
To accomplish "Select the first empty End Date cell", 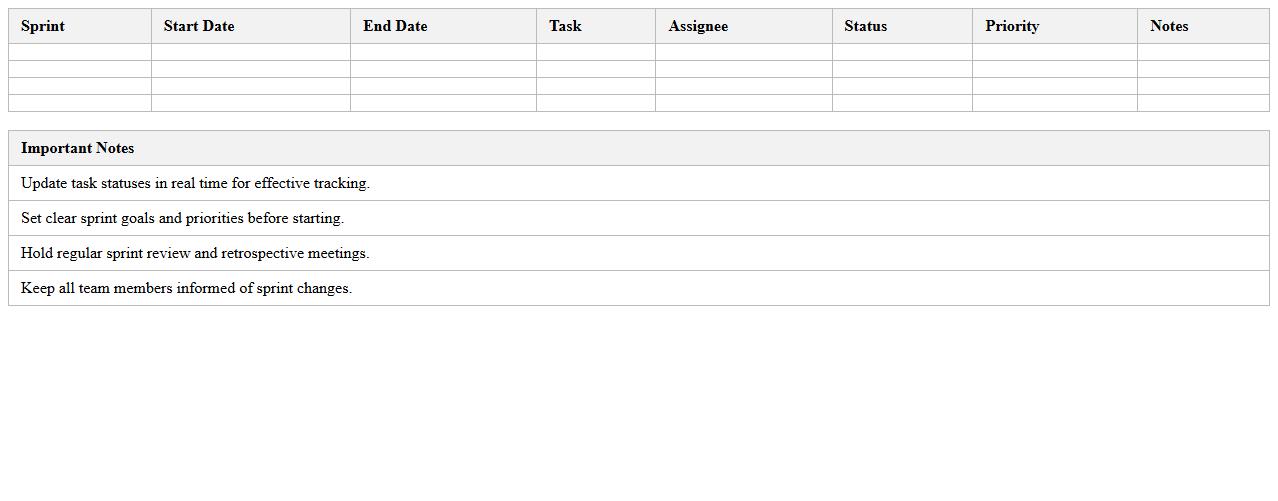I will coord(443,52).
